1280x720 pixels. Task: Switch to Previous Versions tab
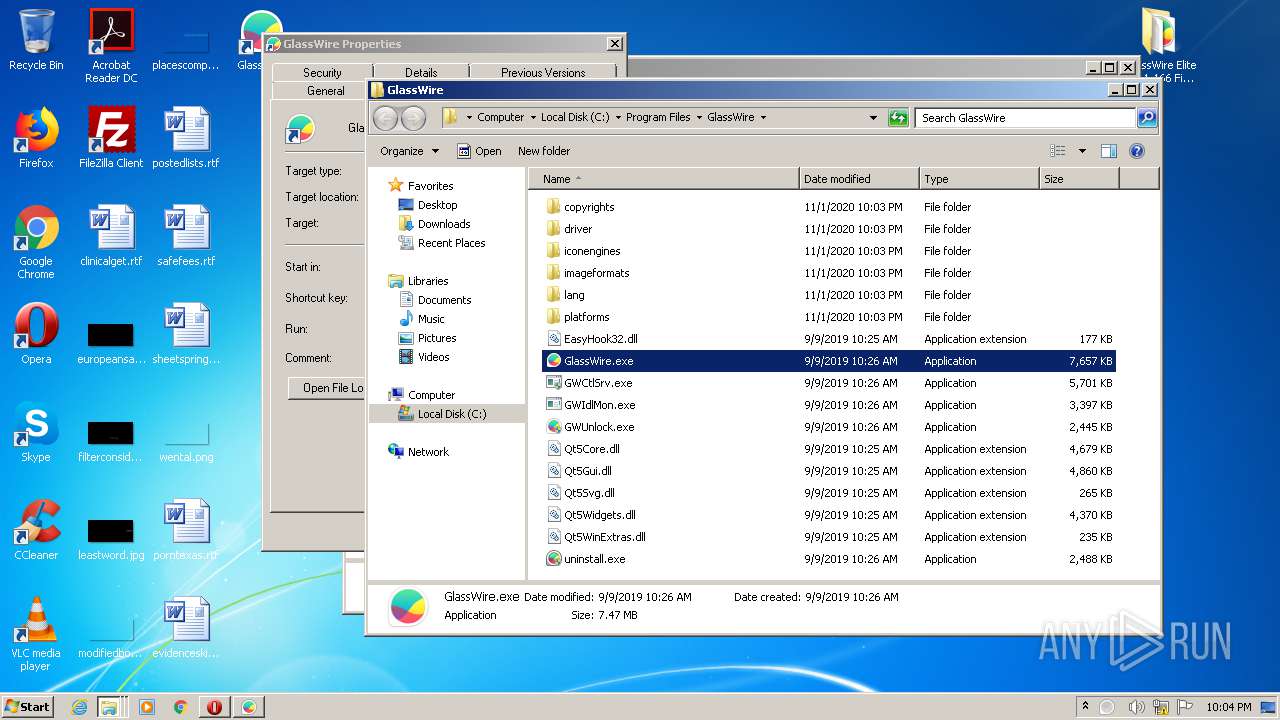[543, 73]
